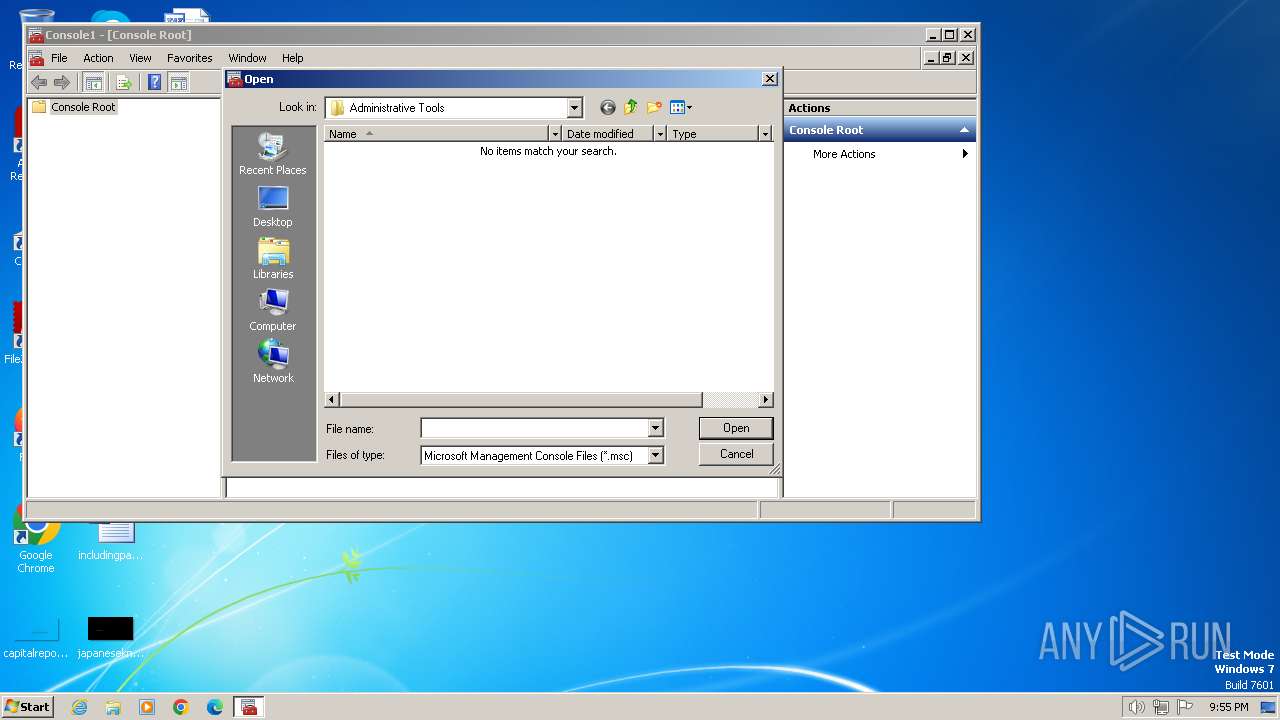The width and height of the screenshot is (1280, 720).
Task: Expand the Files of type dropdown
Action: tap(655, 455)
